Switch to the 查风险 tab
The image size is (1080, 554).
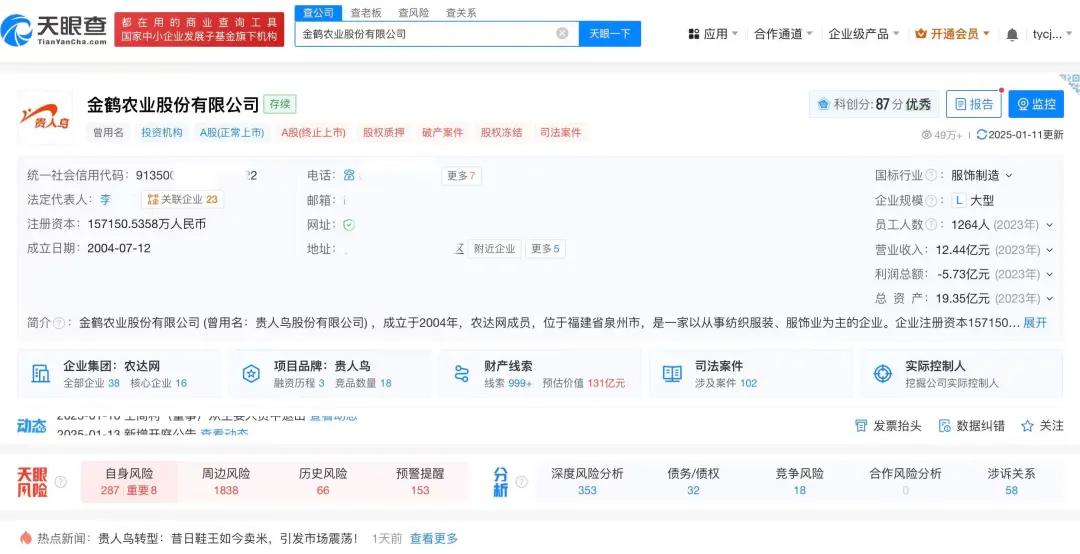[413, 12]
